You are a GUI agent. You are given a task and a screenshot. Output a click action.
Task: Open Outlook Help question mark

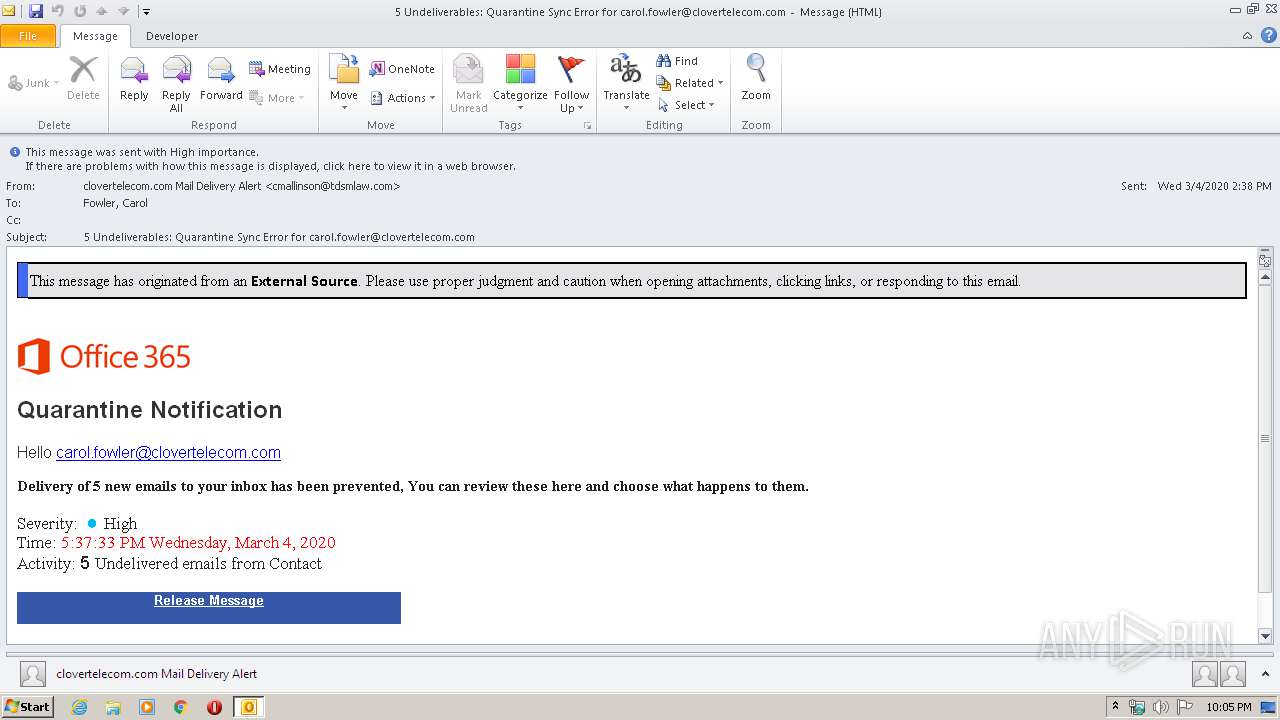pos(1268,35)
